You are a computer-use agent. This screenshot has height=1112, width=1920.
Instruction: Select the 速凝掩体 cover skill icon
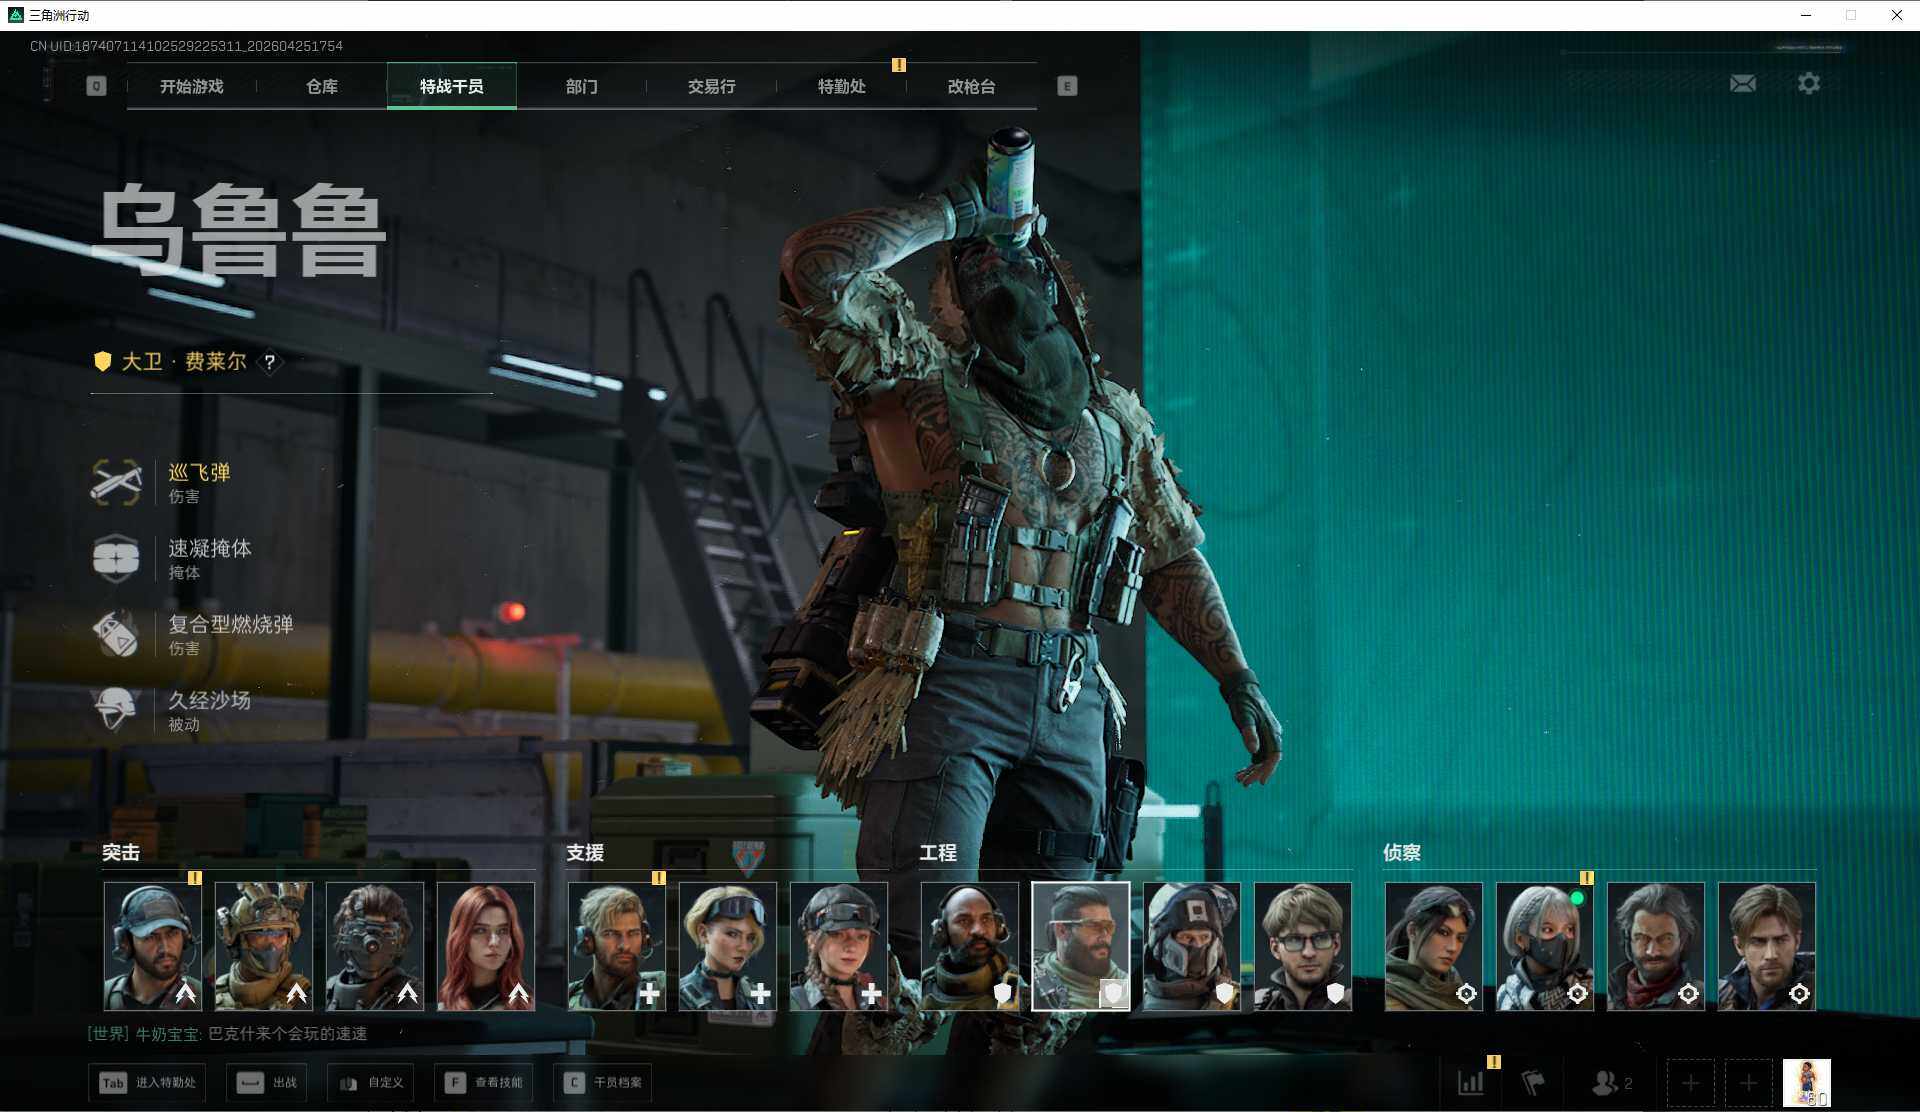(x=116, y=558)
